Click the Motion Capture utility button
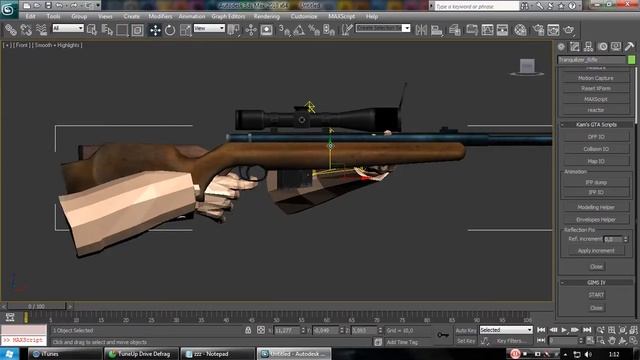The height and width of the screenshot is (360, 640). point(596,78)
